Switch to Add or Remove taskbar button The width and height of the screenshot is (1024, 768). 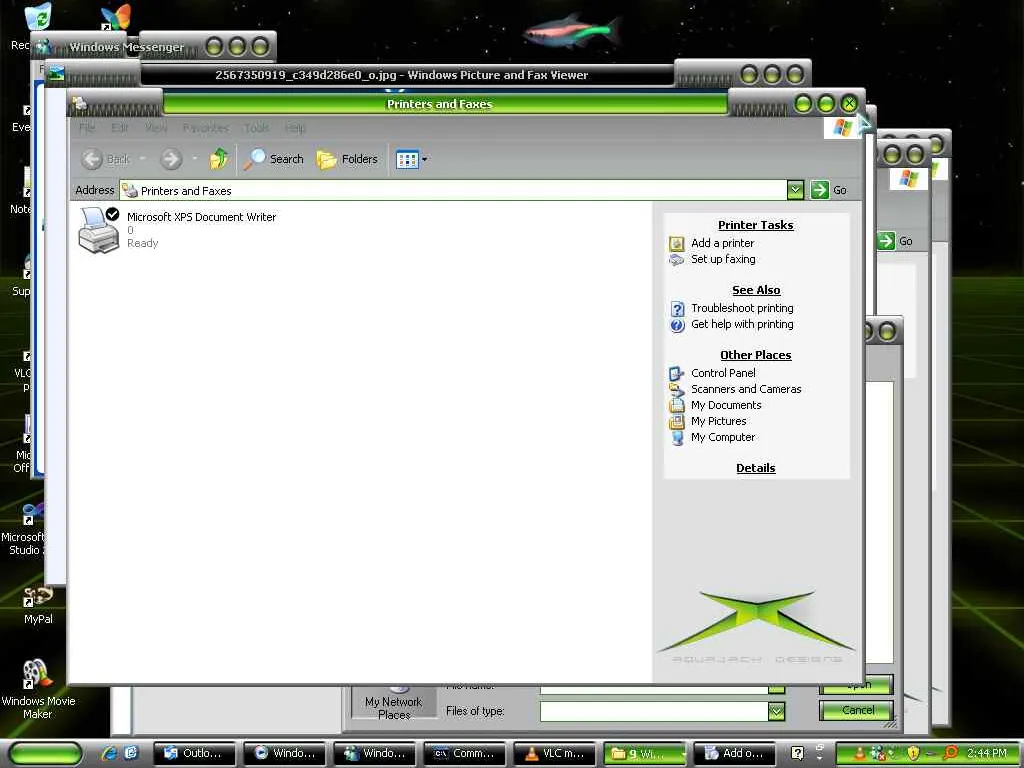coord(735,753)
